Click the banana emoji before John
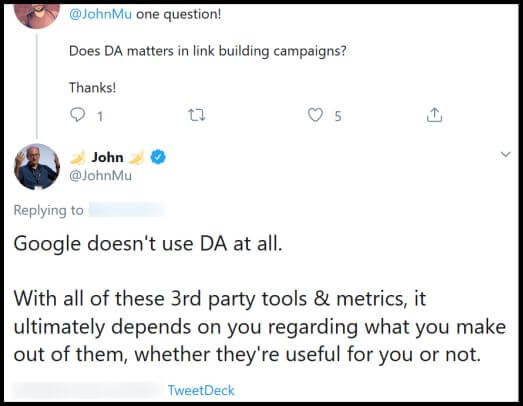523x406 pixels. coord(78,157)
